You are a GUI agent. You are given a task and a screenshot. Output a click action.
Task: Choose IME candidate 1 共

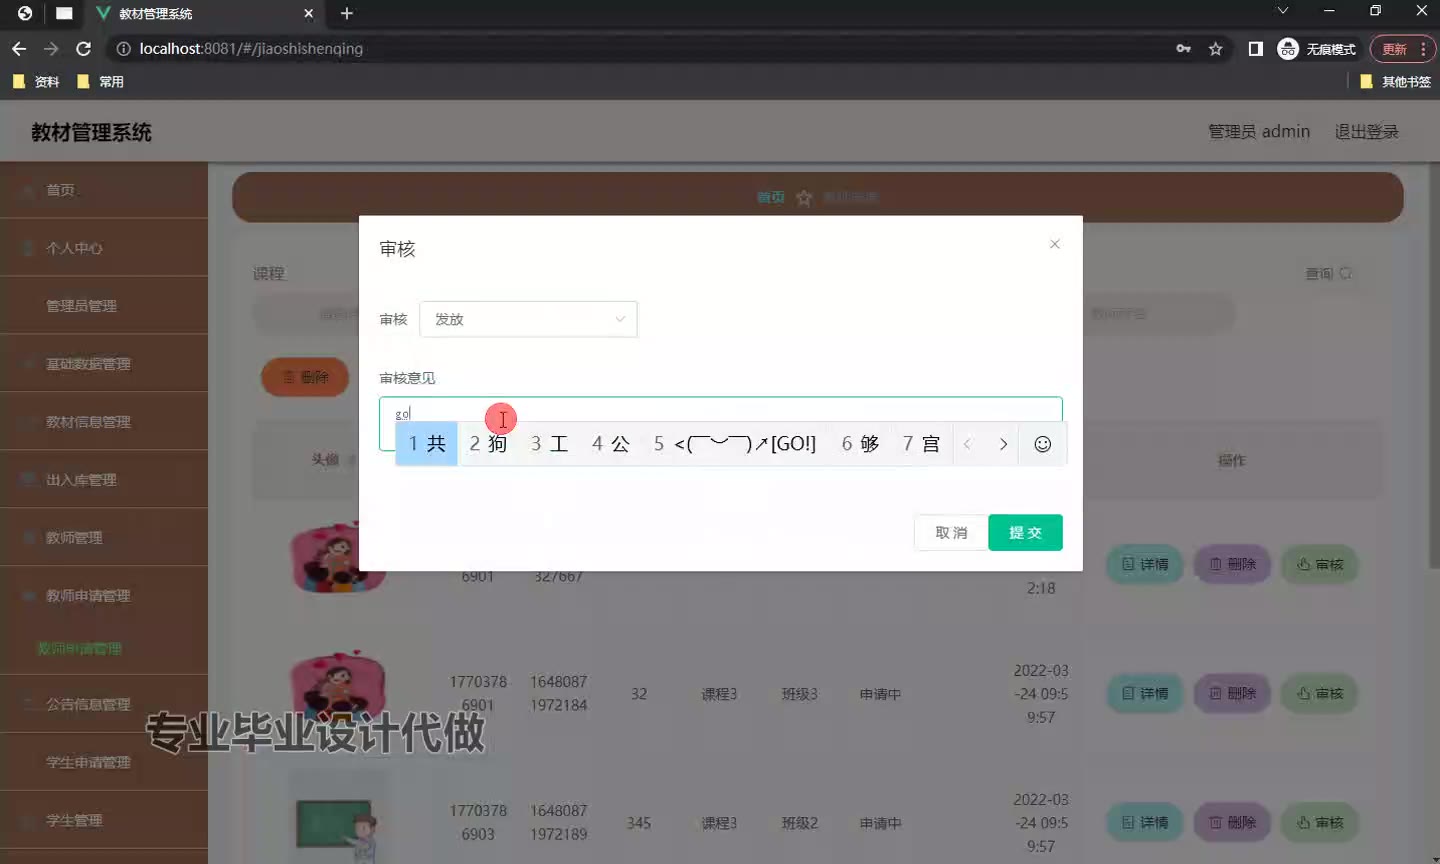427,444
